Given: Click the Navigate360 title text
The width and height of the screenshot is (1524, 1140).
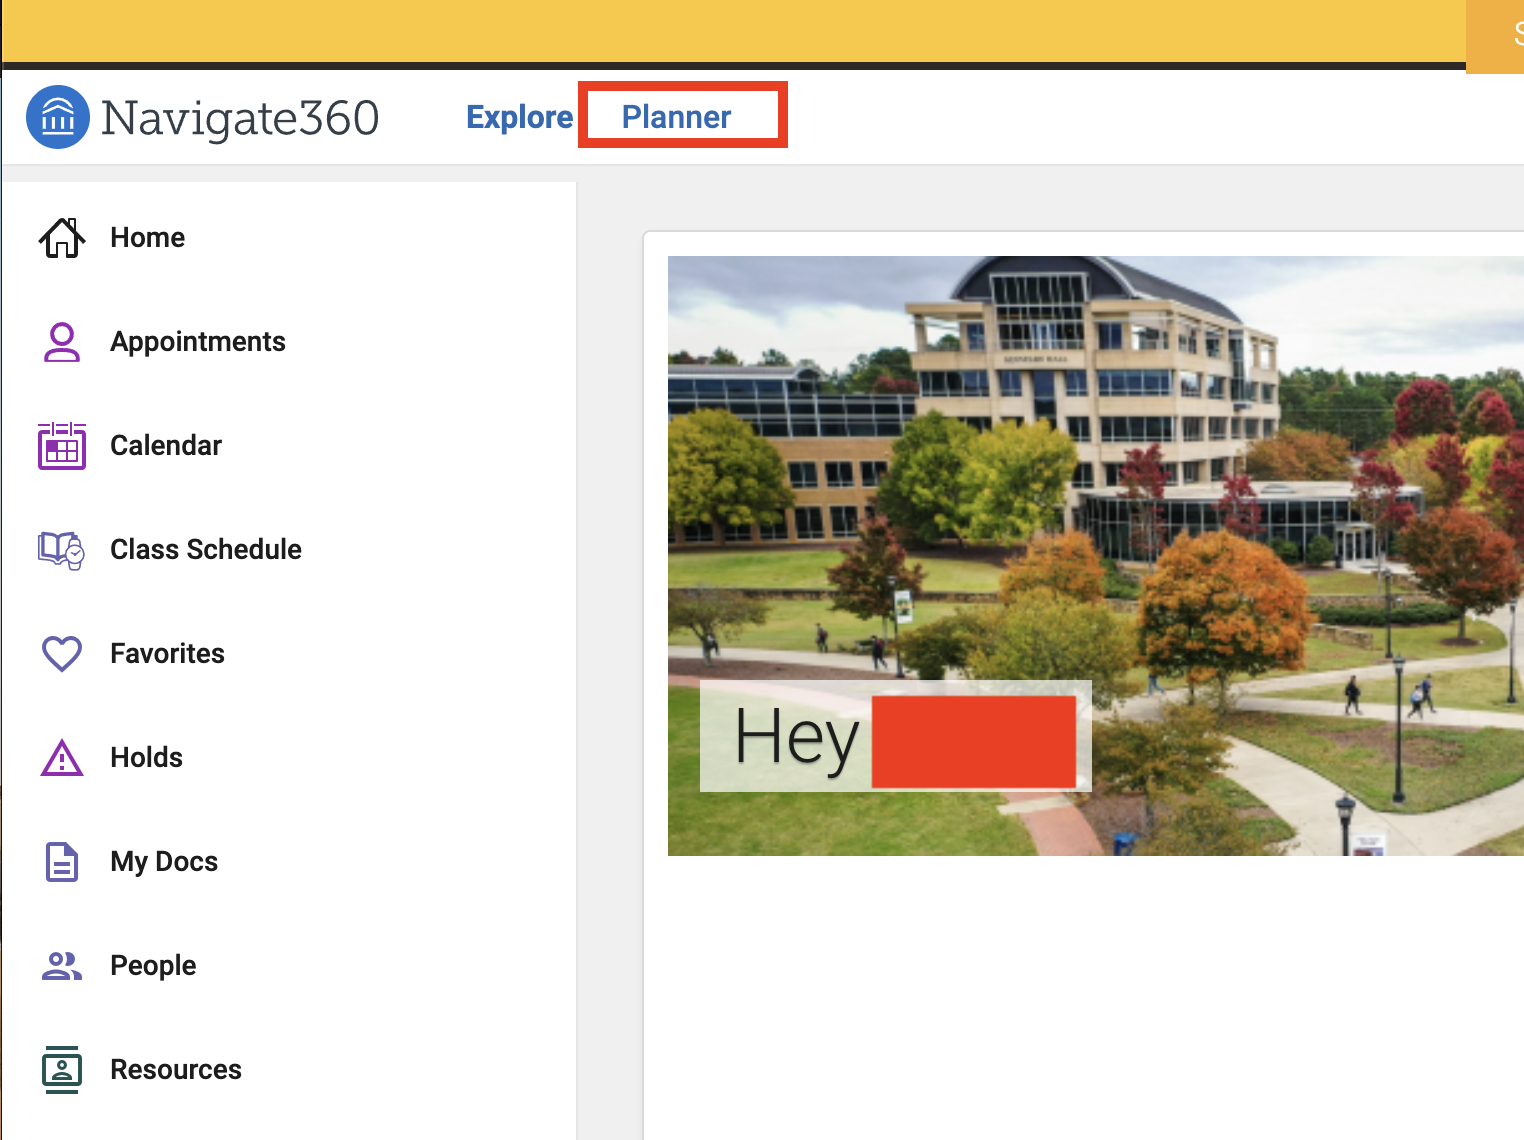Looking at the screenshot, I should click(240, 118).
